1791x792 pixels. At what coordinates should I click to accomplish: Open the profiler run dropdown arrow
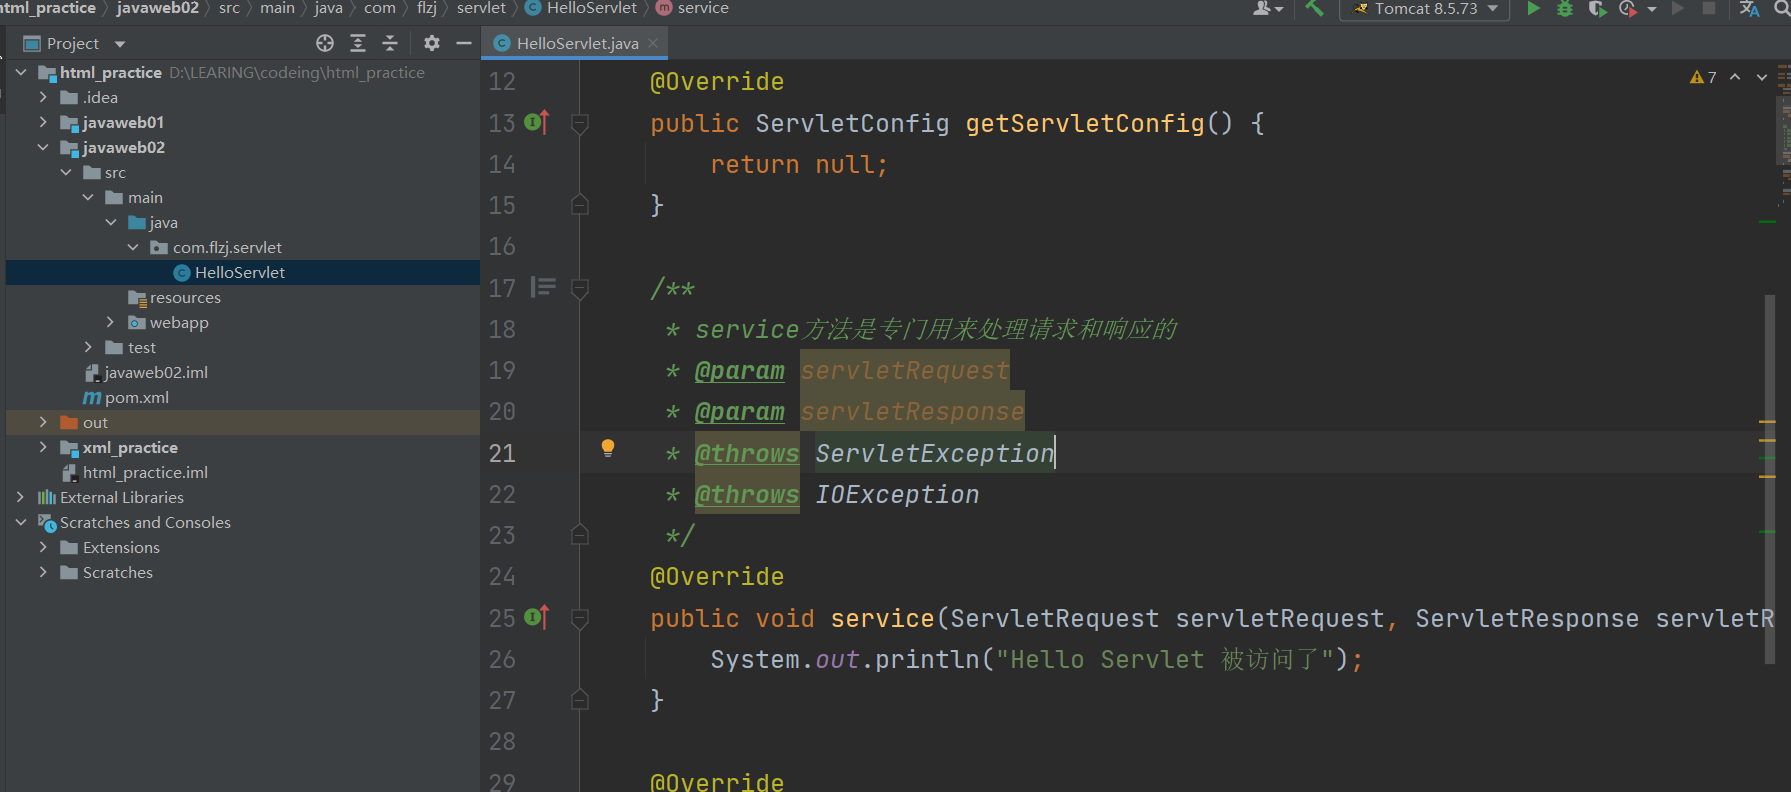pyautogui.click(x=1652, y=9)
